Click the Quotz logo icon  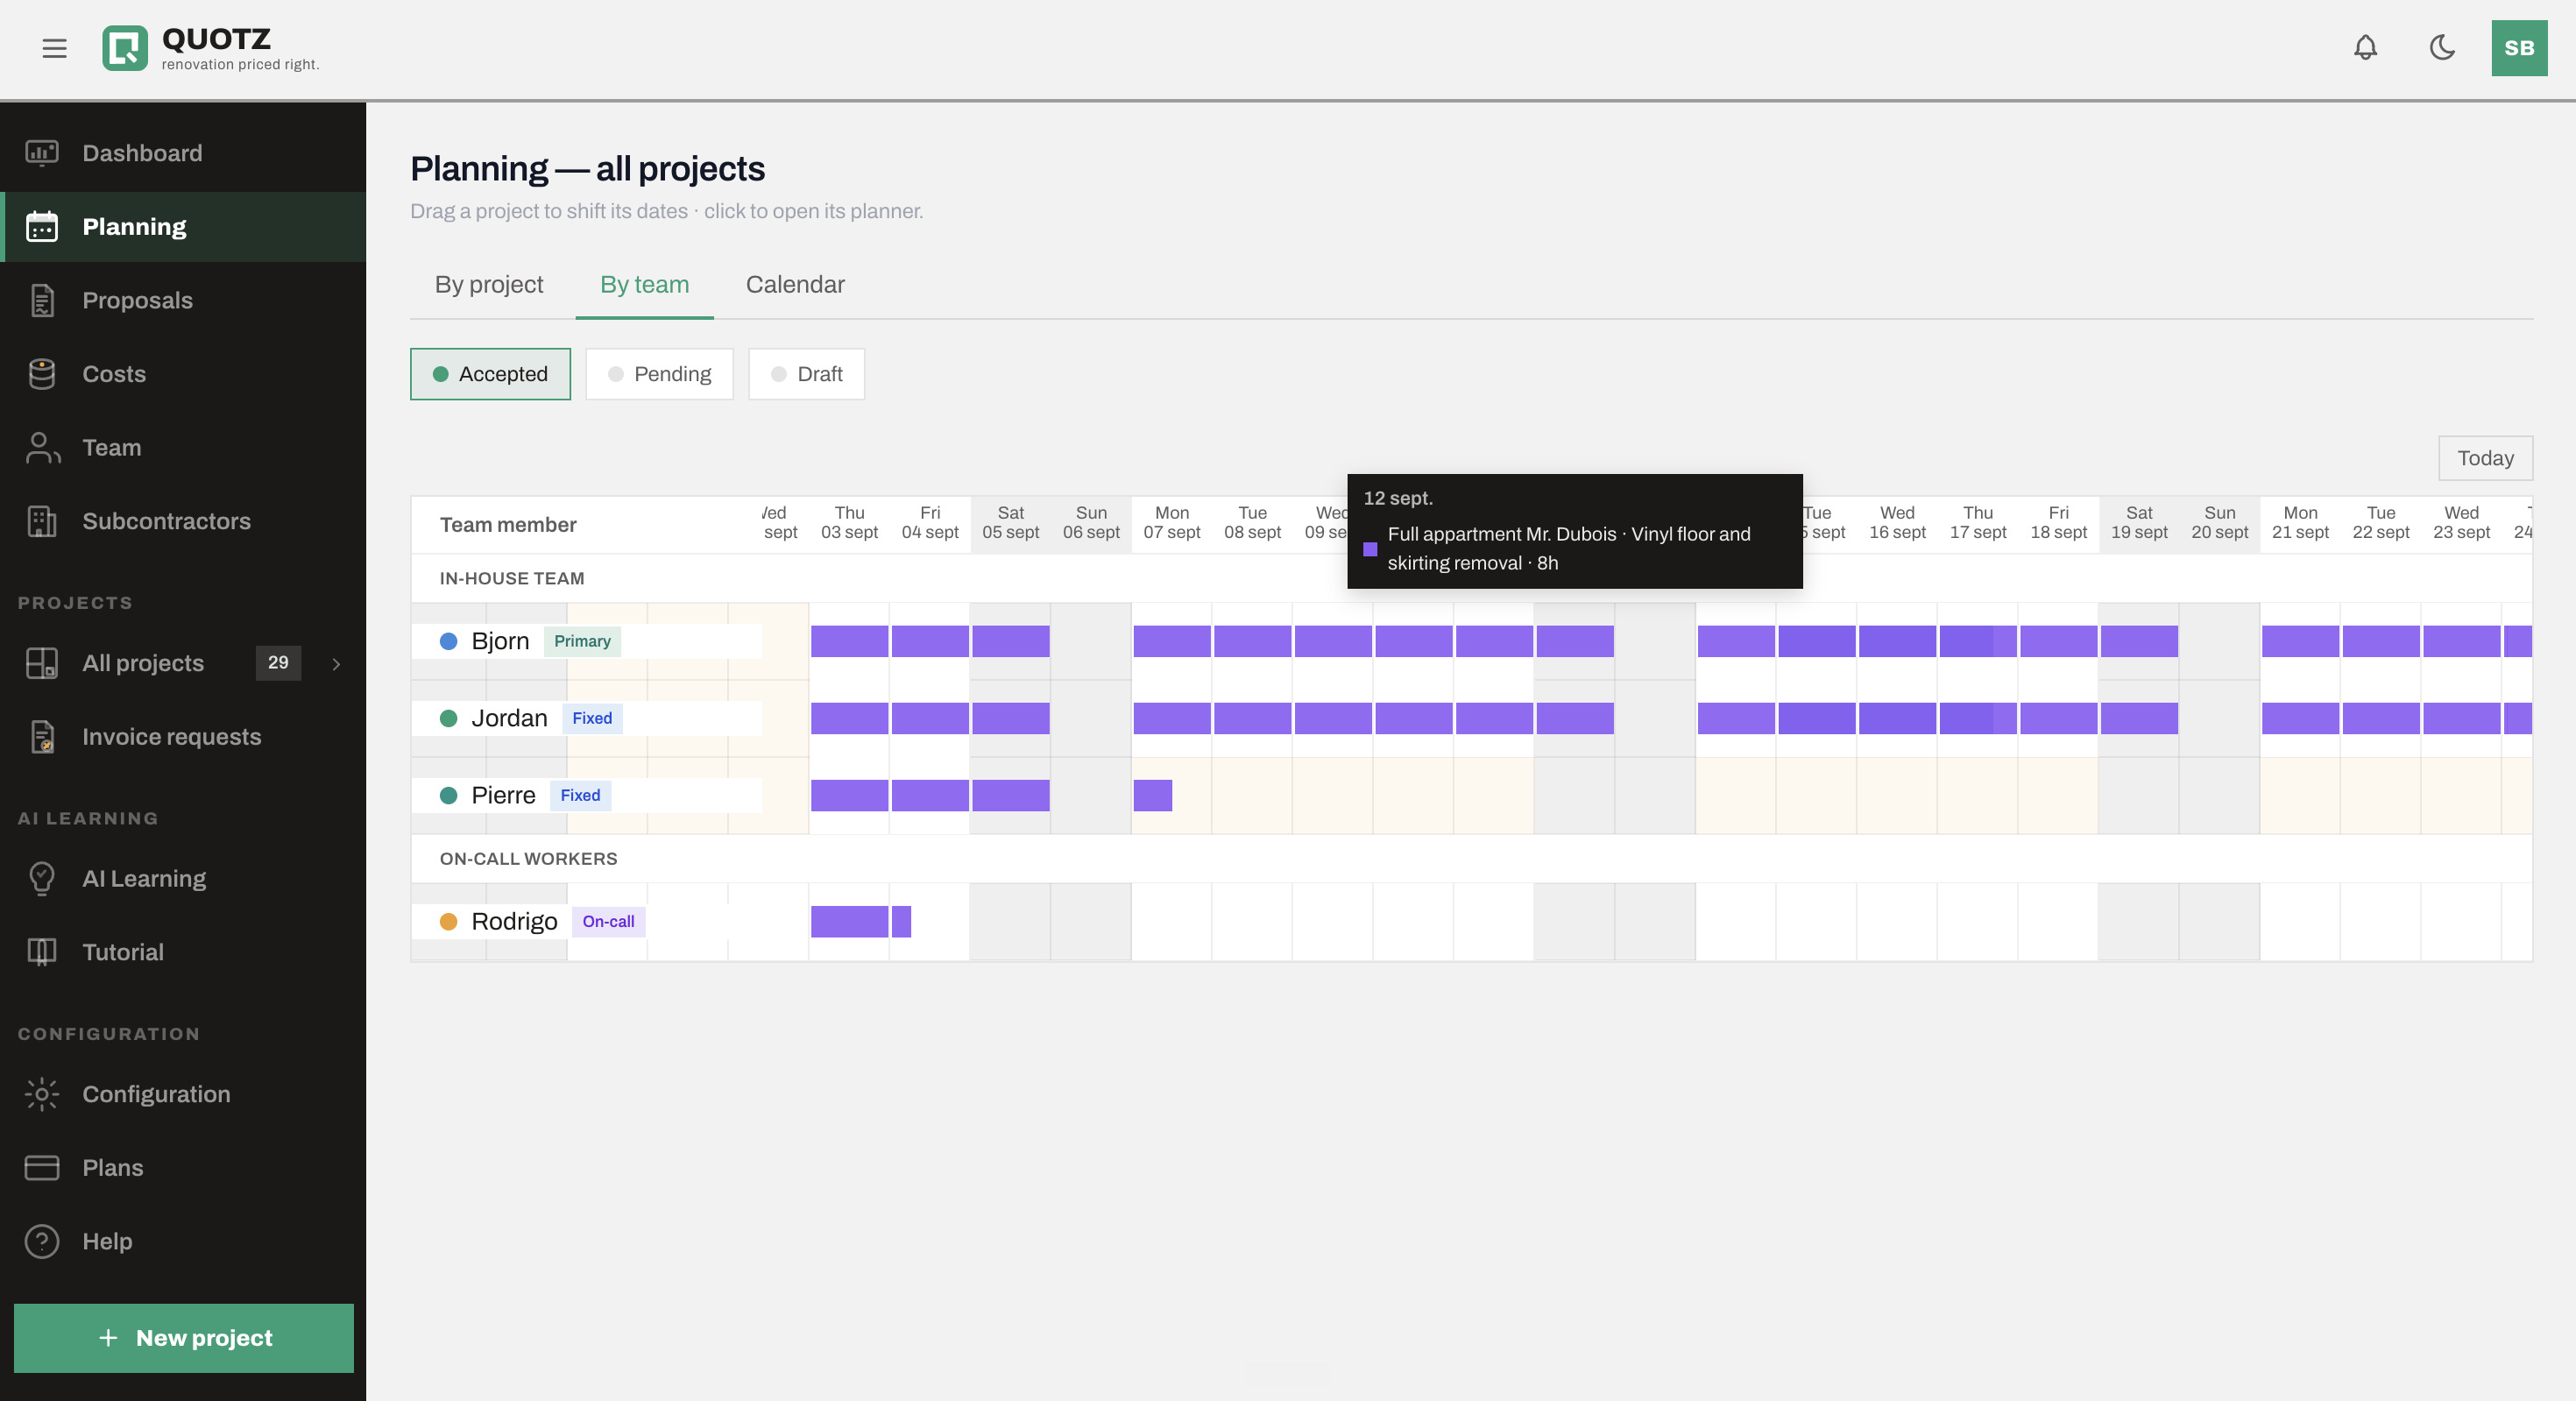coord(125,48)
